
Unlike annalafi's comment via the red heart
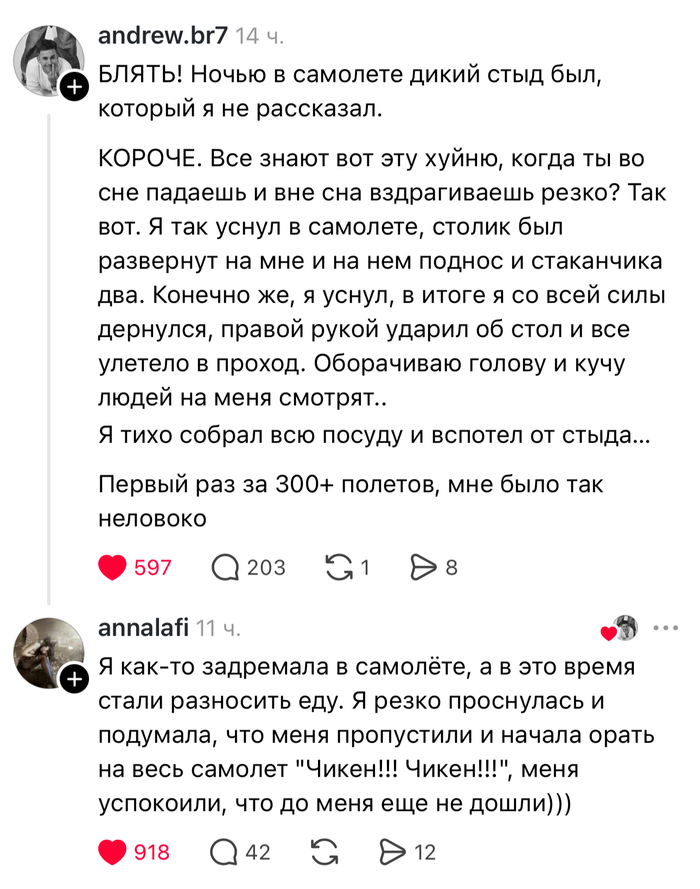pos(112,852)
